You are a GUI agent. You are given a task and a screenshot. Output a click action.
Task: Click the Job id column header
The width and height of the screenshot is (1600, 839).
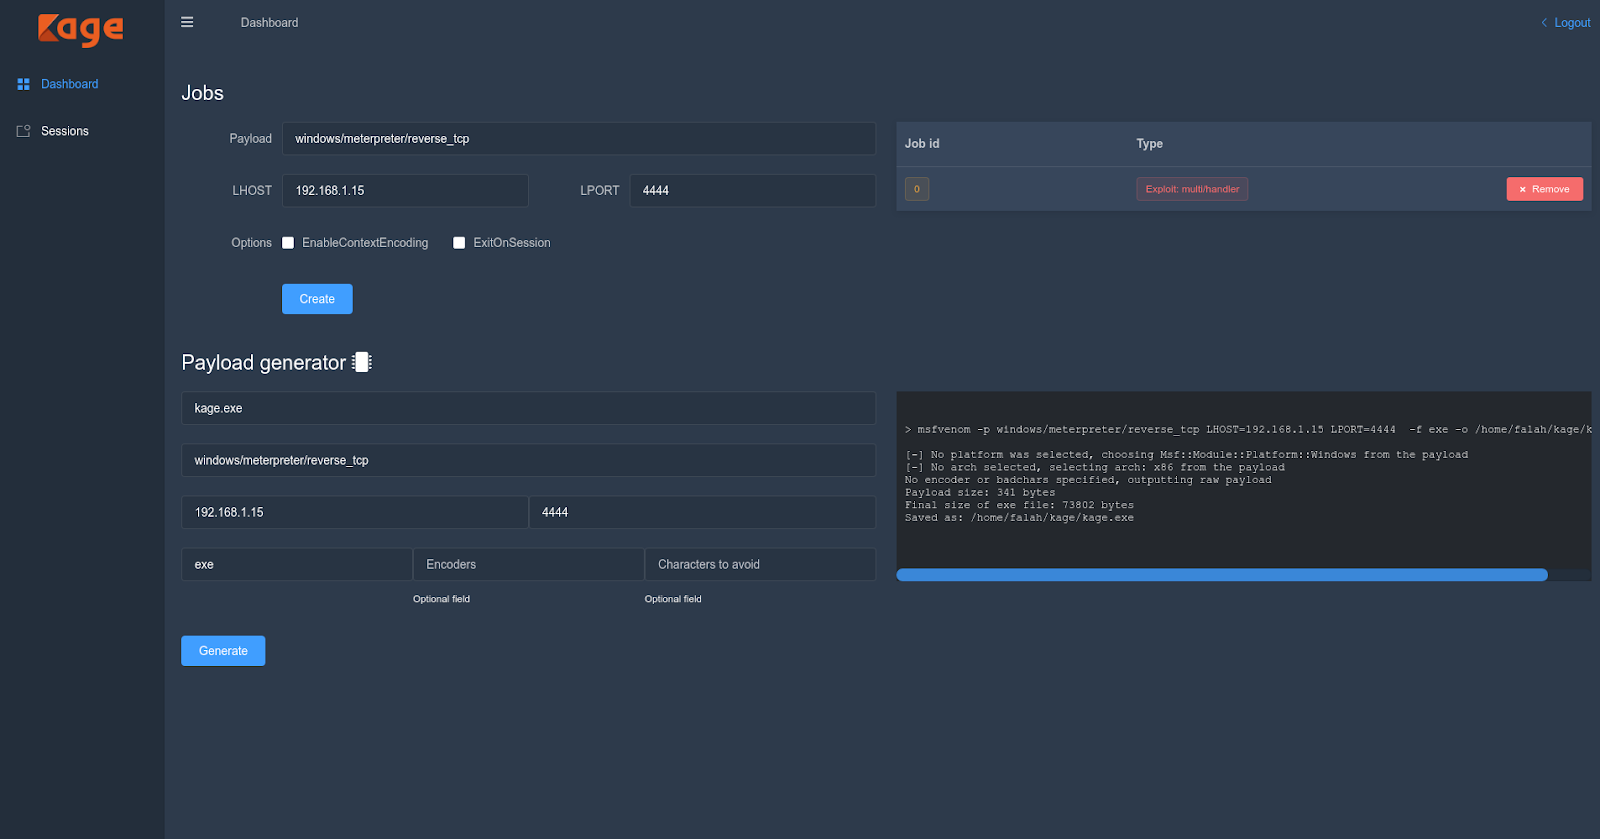click(922, 144)
